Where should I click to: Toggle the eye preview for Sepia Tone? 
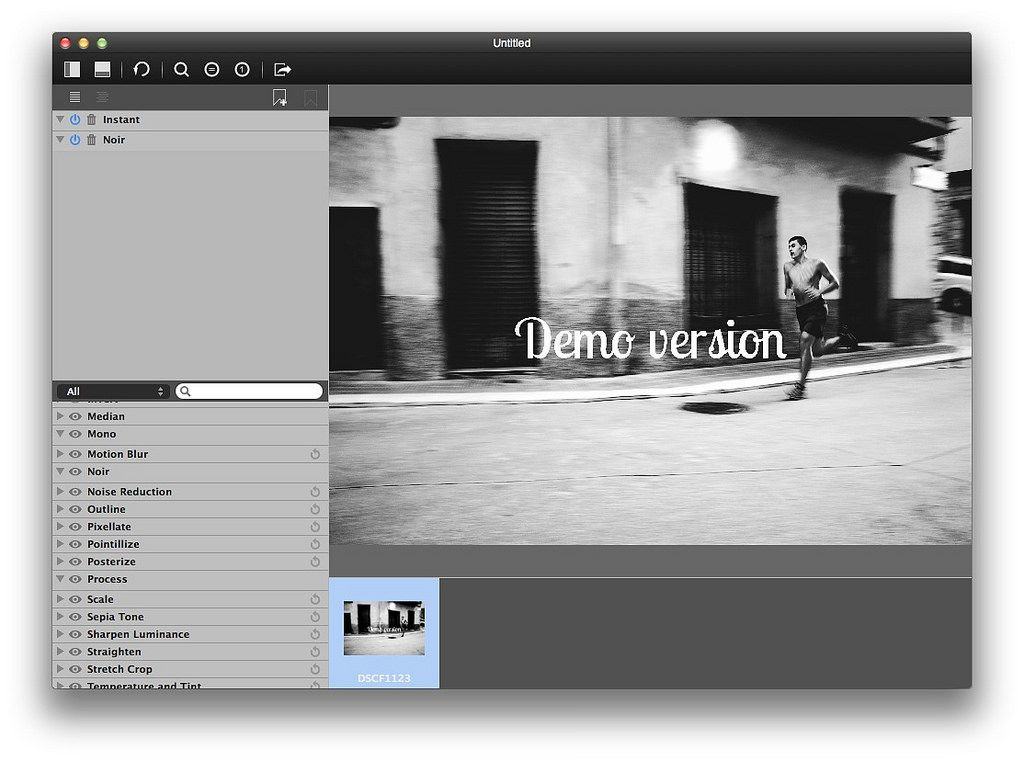75,617
